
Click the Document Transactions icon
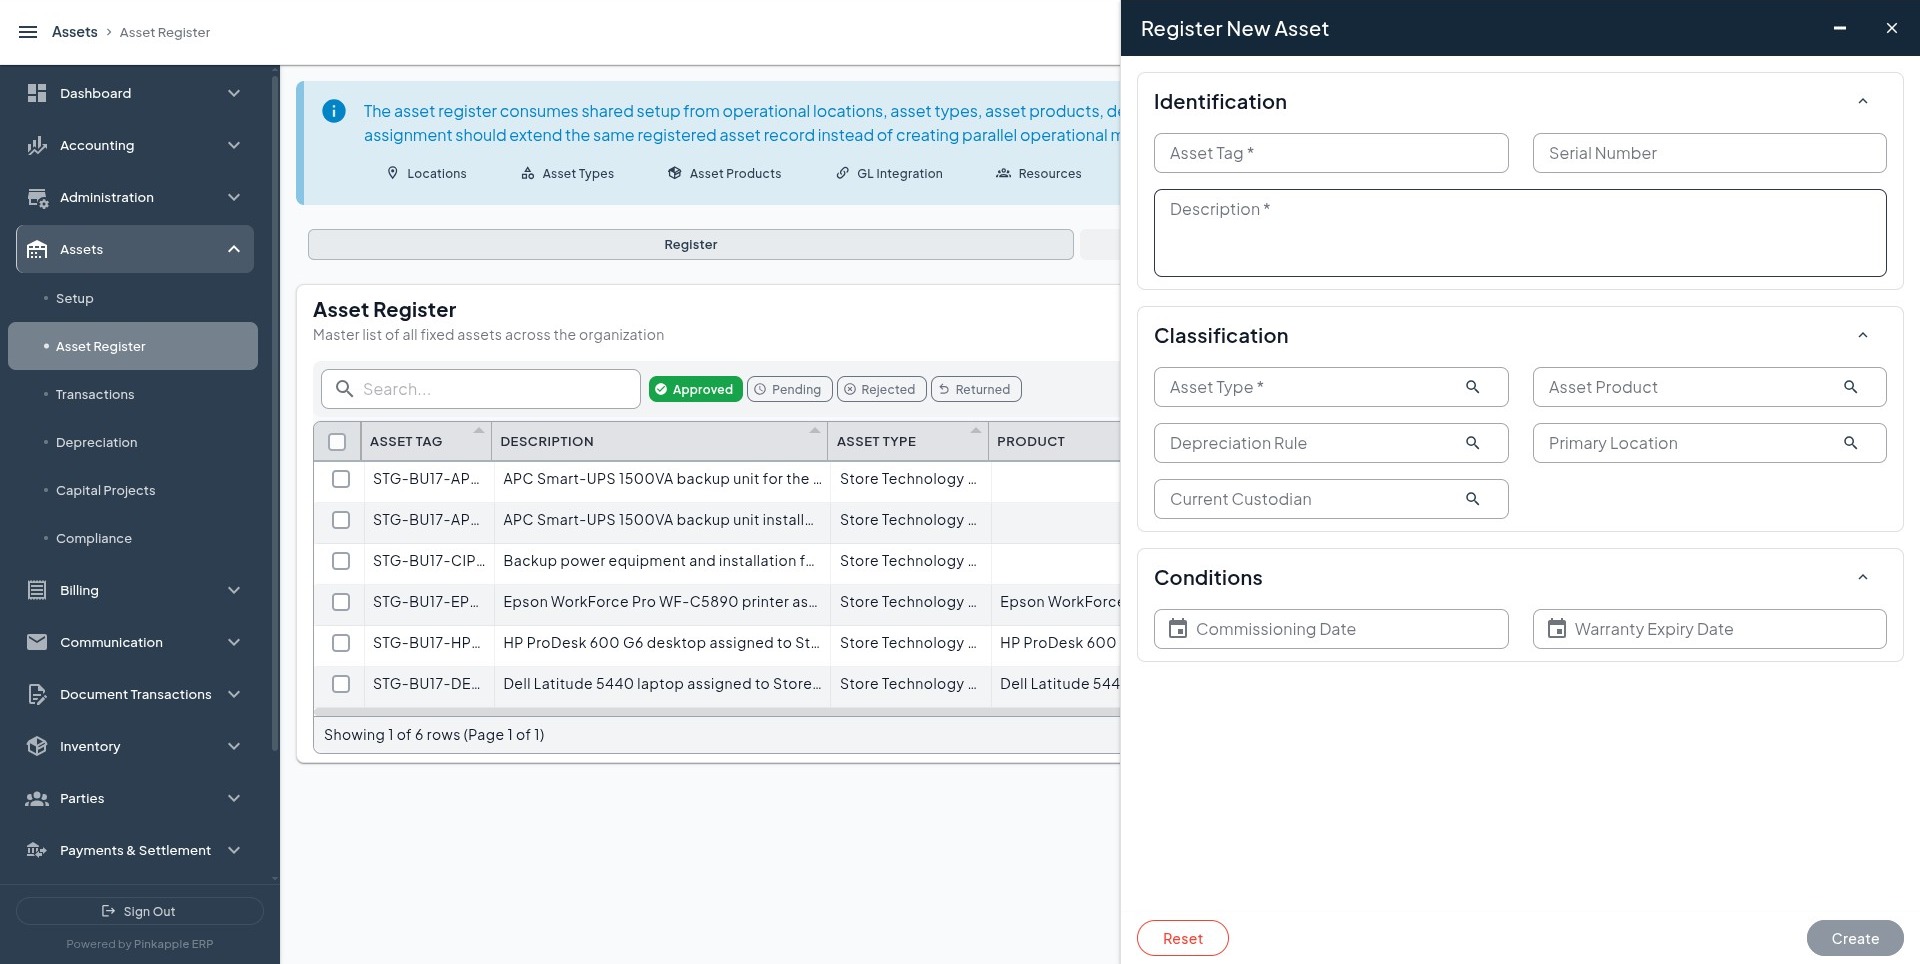(x=37, y=694)
